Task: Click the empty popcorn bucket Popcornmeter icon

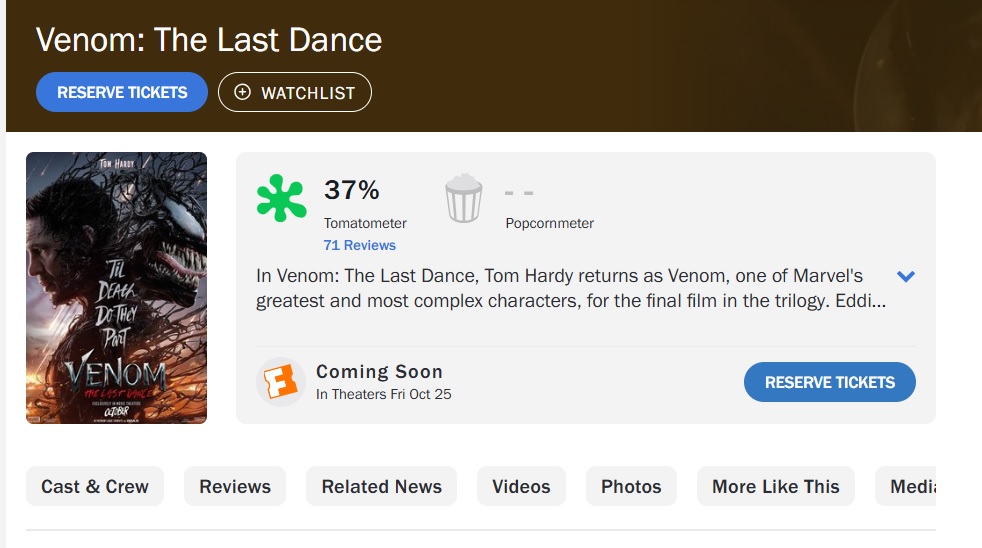Action: point(463,199)
